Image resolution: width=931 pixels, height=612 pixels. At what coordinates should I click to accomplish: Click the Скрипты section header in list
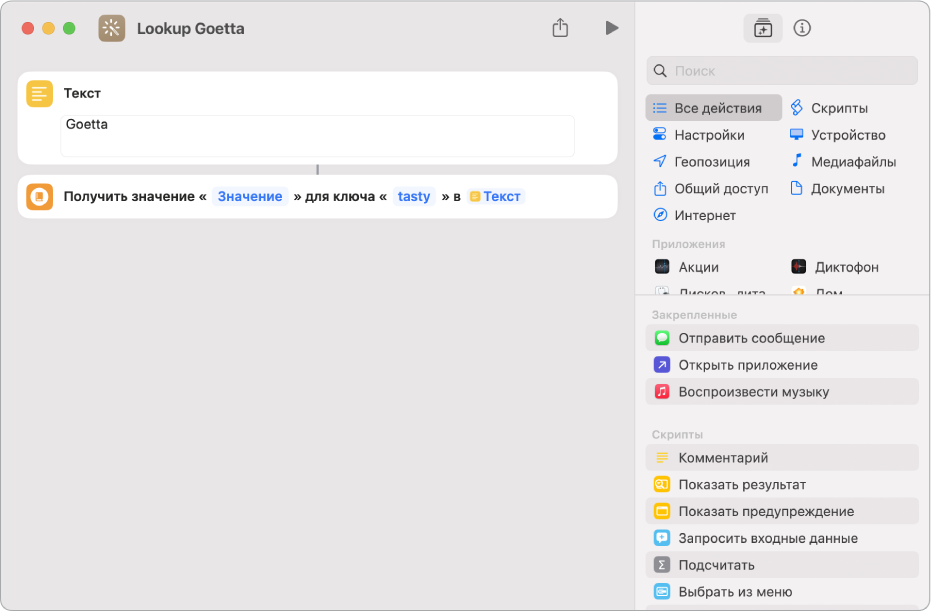(x=677, y=435)
